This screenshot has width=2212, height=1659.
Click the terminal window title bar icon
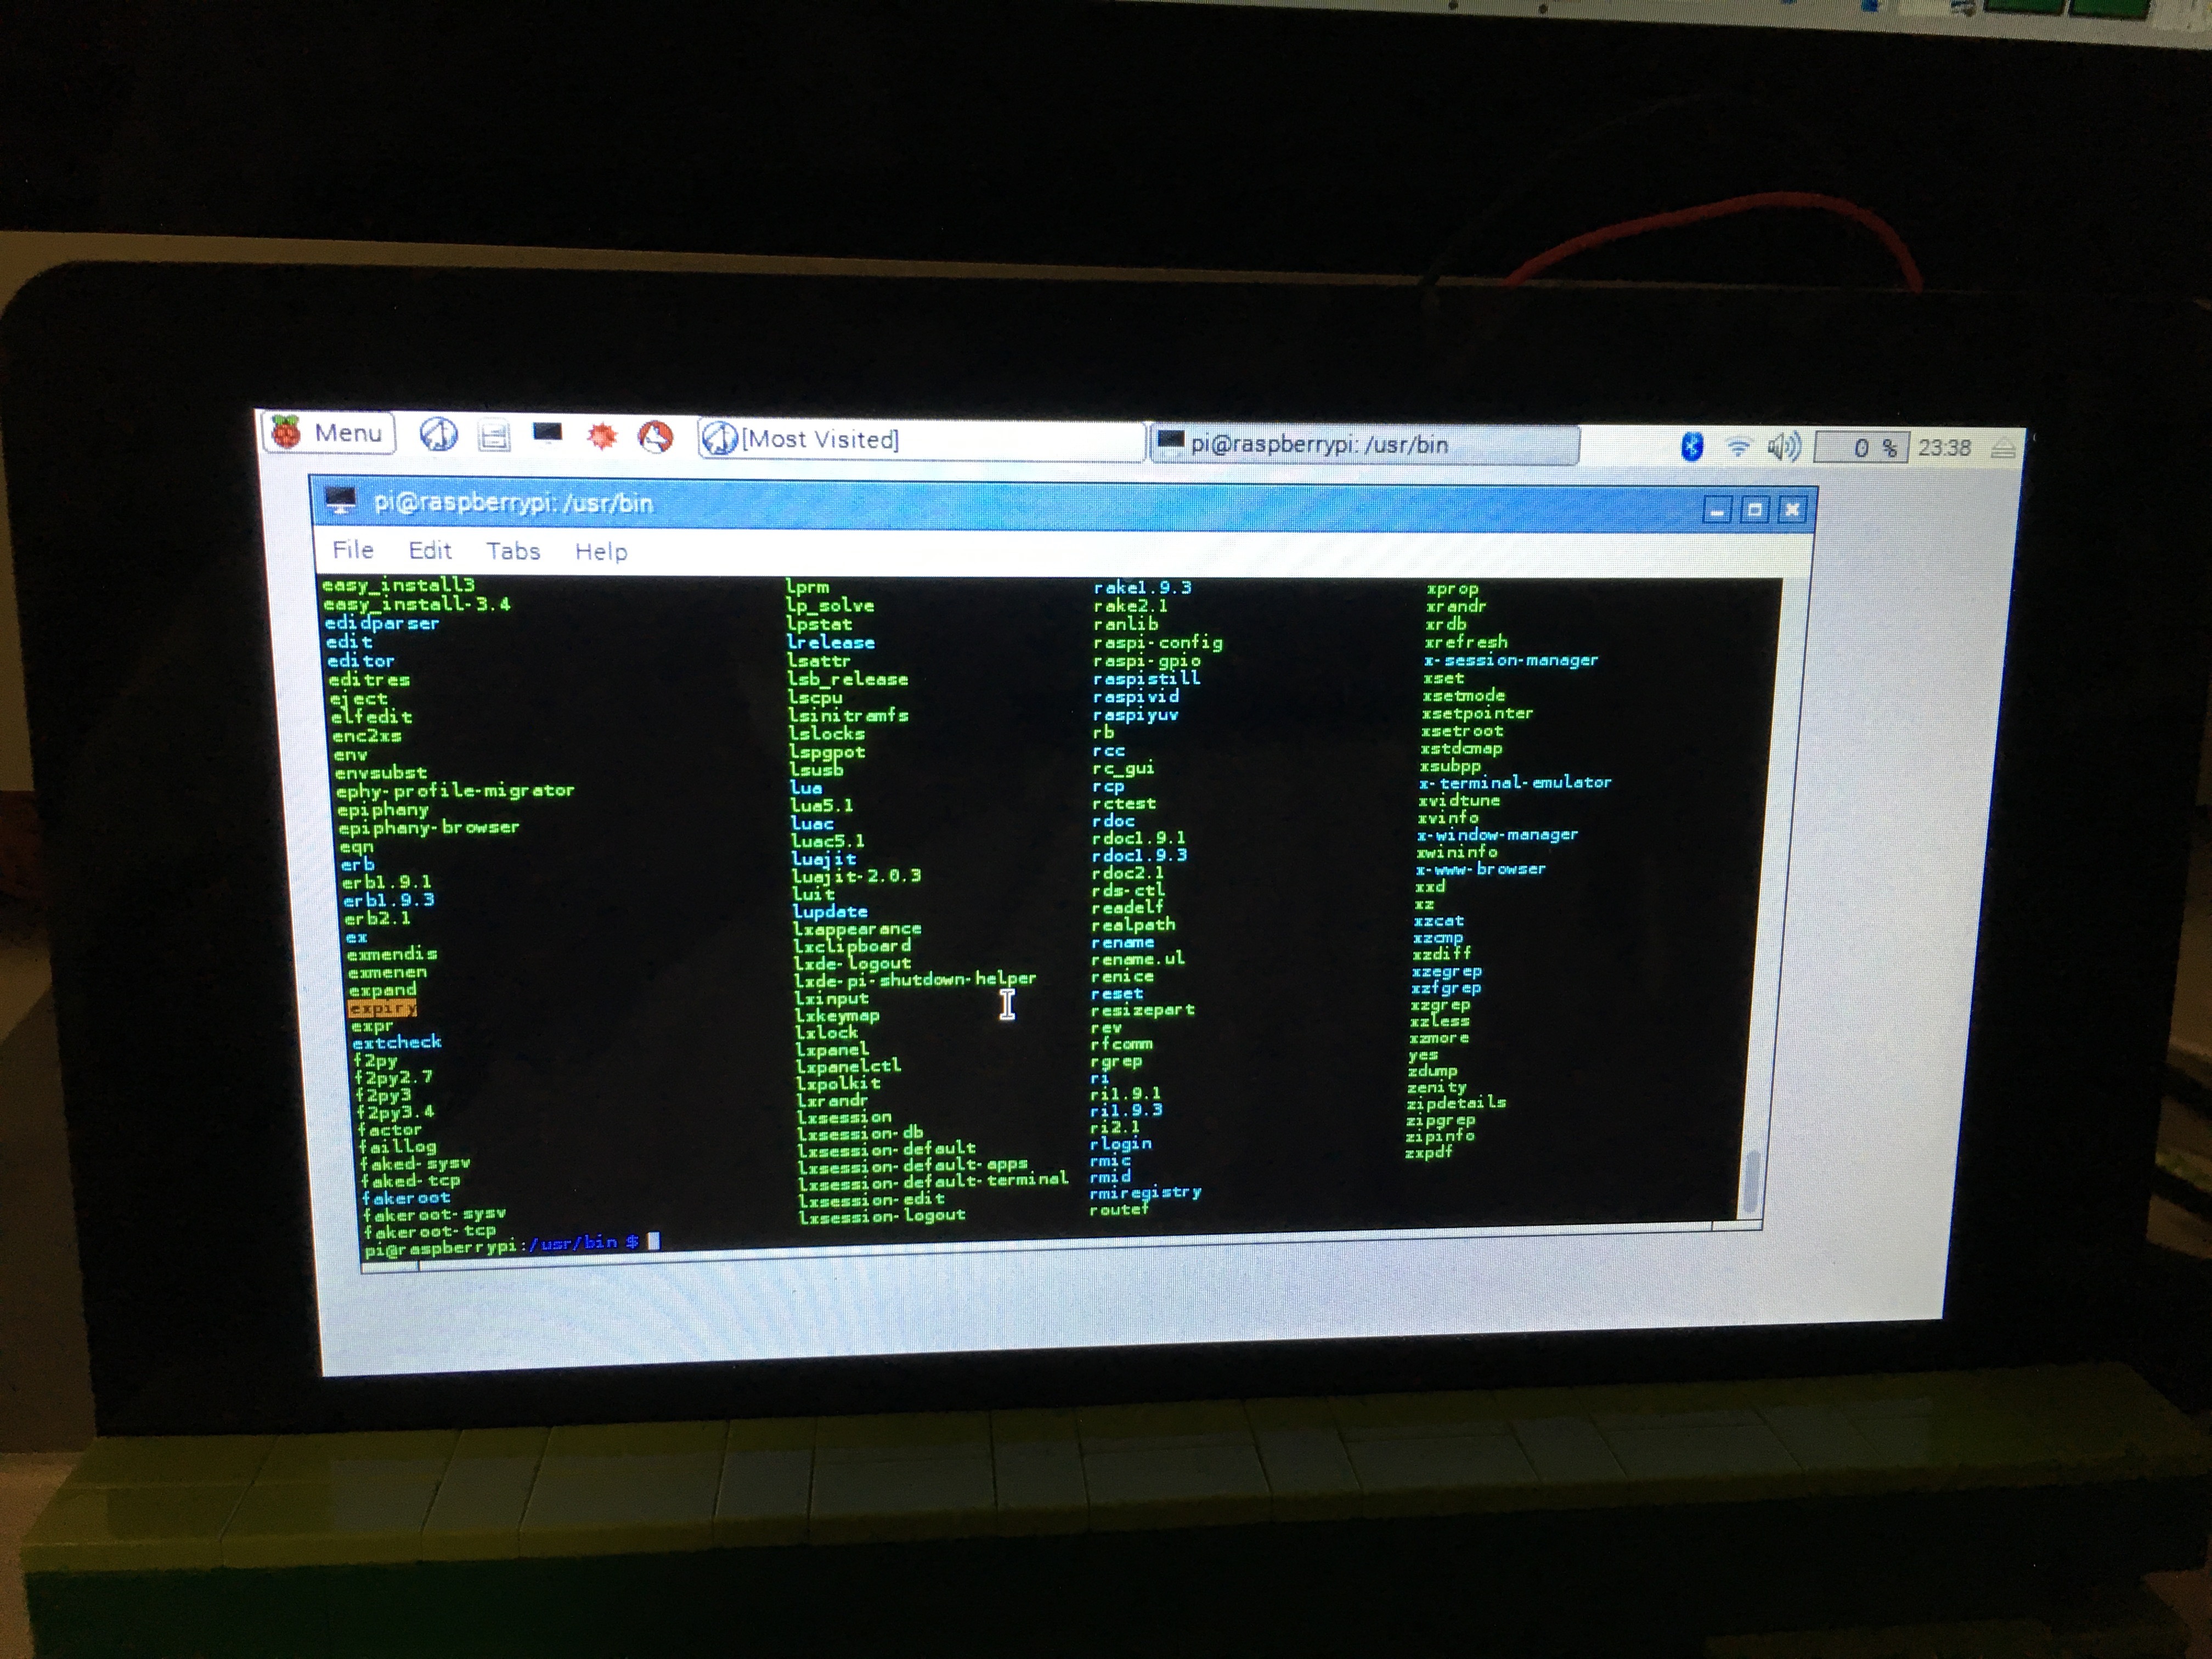[x=340, y=501]
